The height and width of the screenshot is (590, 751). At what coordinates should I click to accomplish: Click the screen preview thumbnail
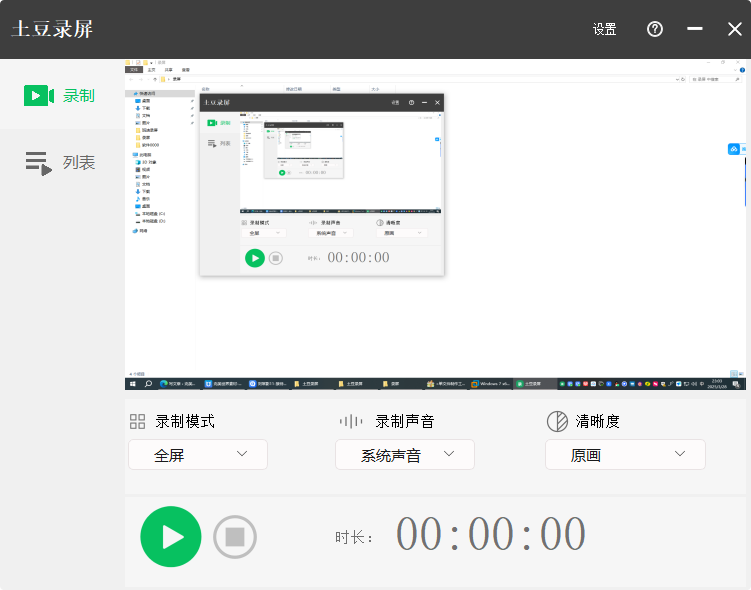pos(435,225)
